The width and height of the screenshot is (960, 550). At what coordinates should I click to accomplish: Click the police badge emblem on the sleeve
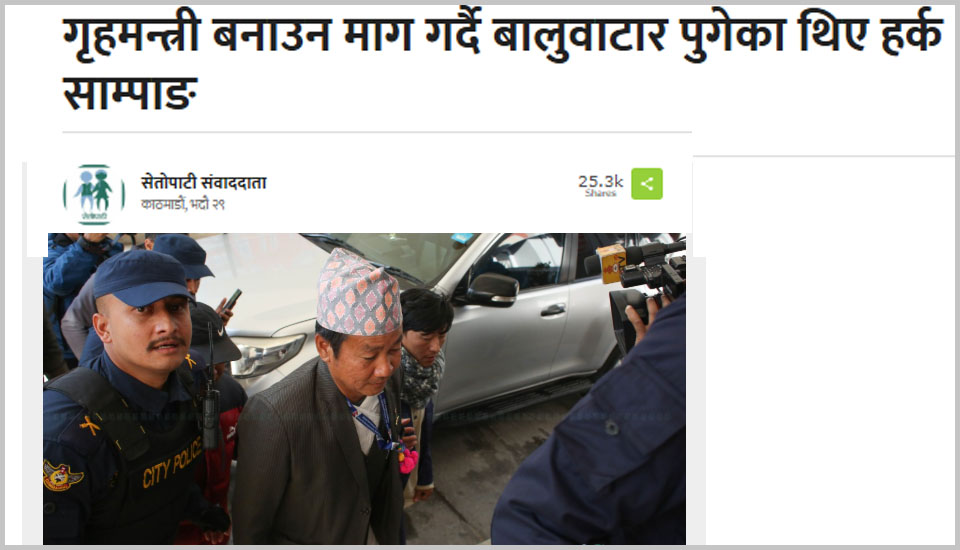point(62,476)
